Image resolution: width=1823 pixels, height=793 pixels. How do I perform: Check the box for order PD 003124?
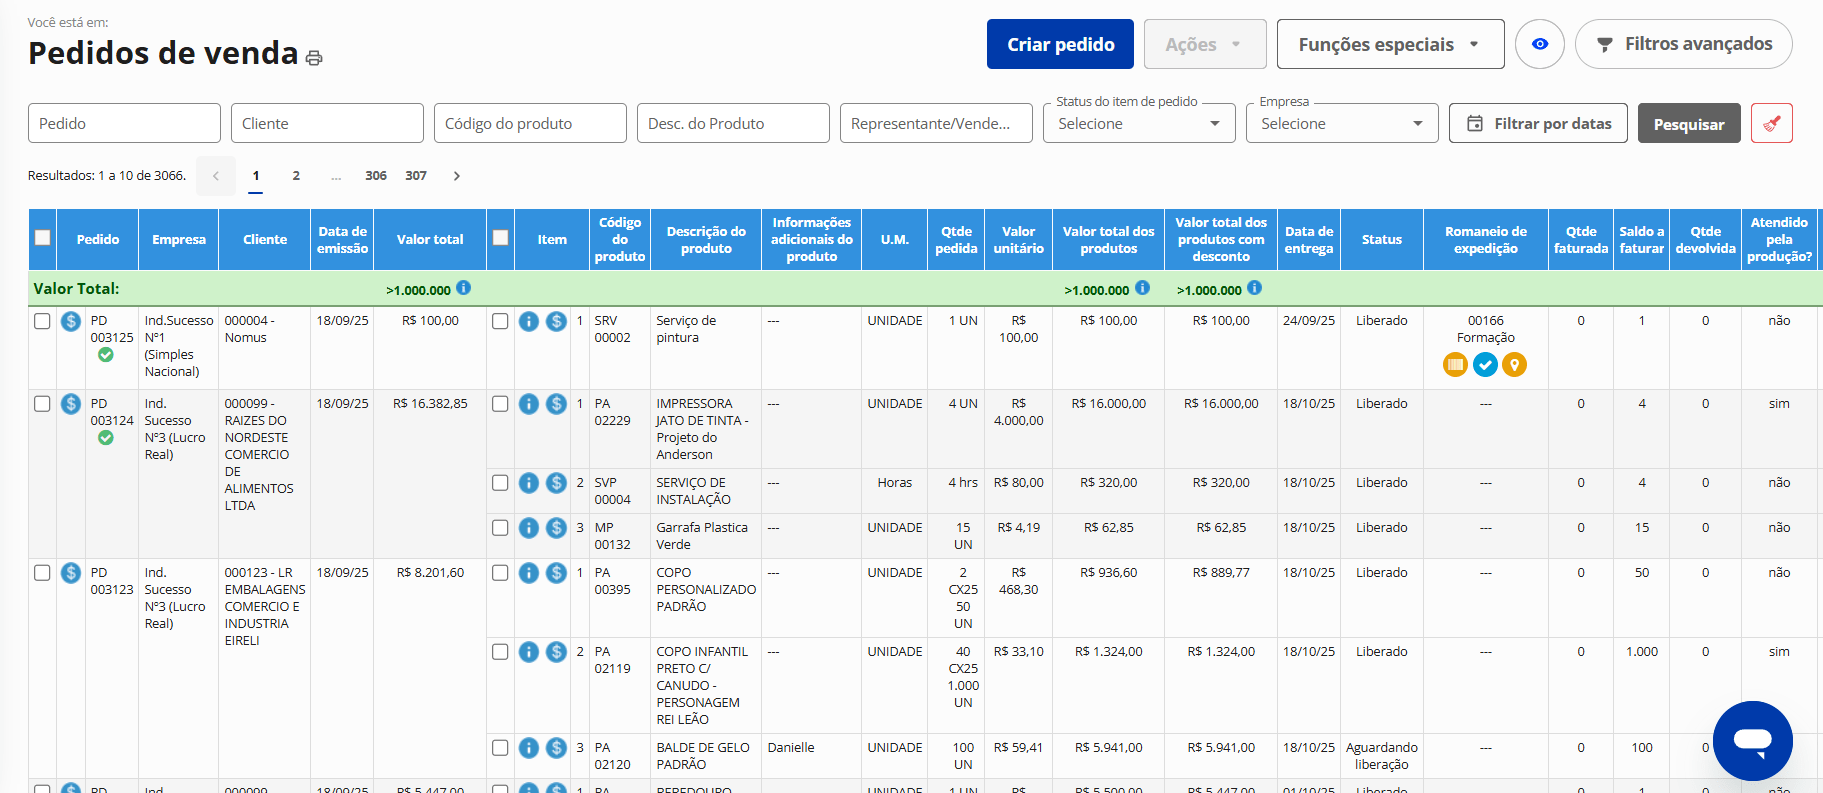42,404
